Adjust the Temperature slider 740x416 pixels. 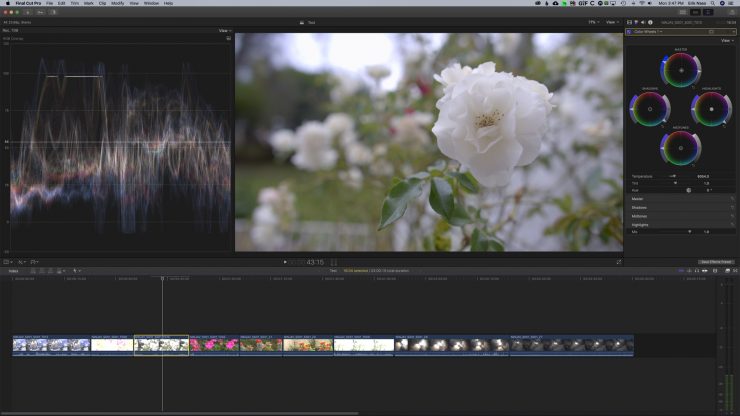tap(672, 176)
